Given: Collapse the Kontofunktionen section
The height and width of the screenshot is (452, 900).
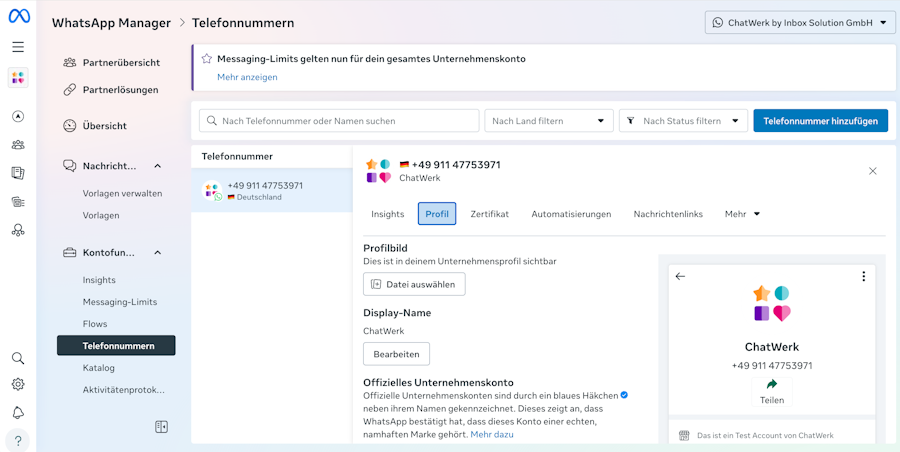Looking at the screenshot, I should 158,253.
